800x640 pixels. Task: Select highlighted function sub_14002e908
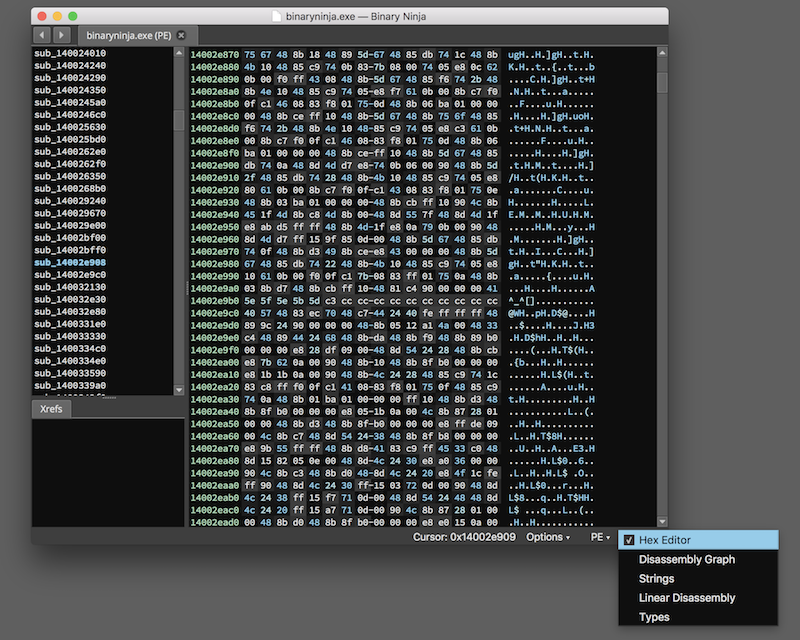tap(70, 262)
